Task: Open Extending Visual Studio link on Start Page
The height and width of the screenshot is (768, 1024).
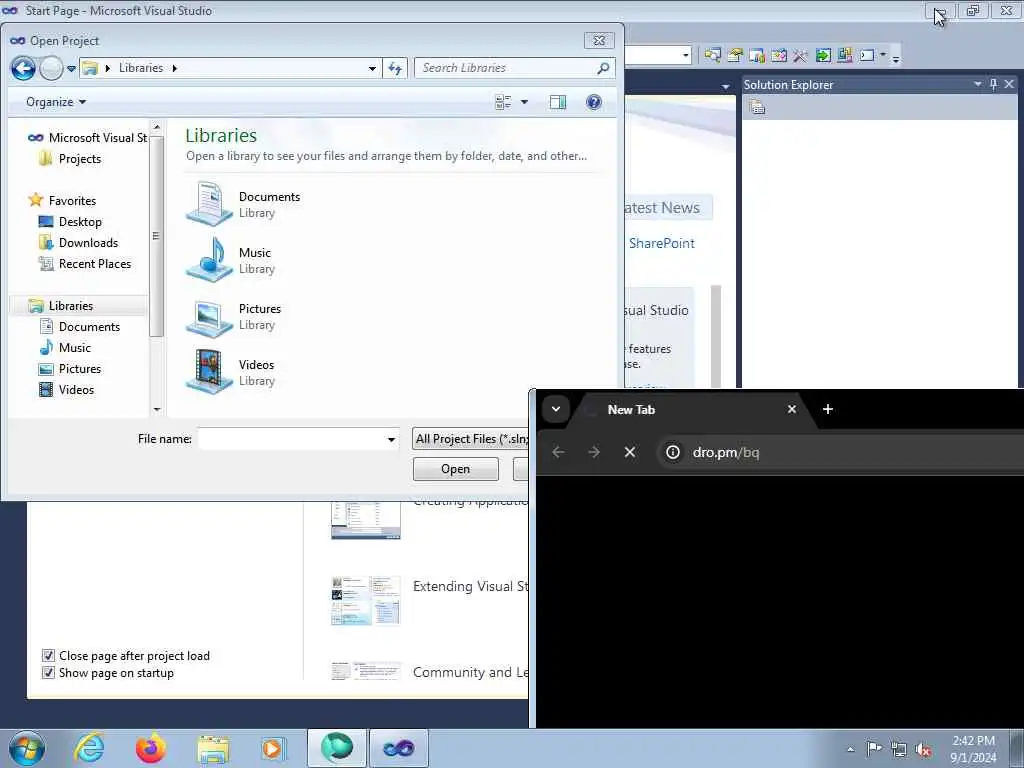Action: (470, 586)
